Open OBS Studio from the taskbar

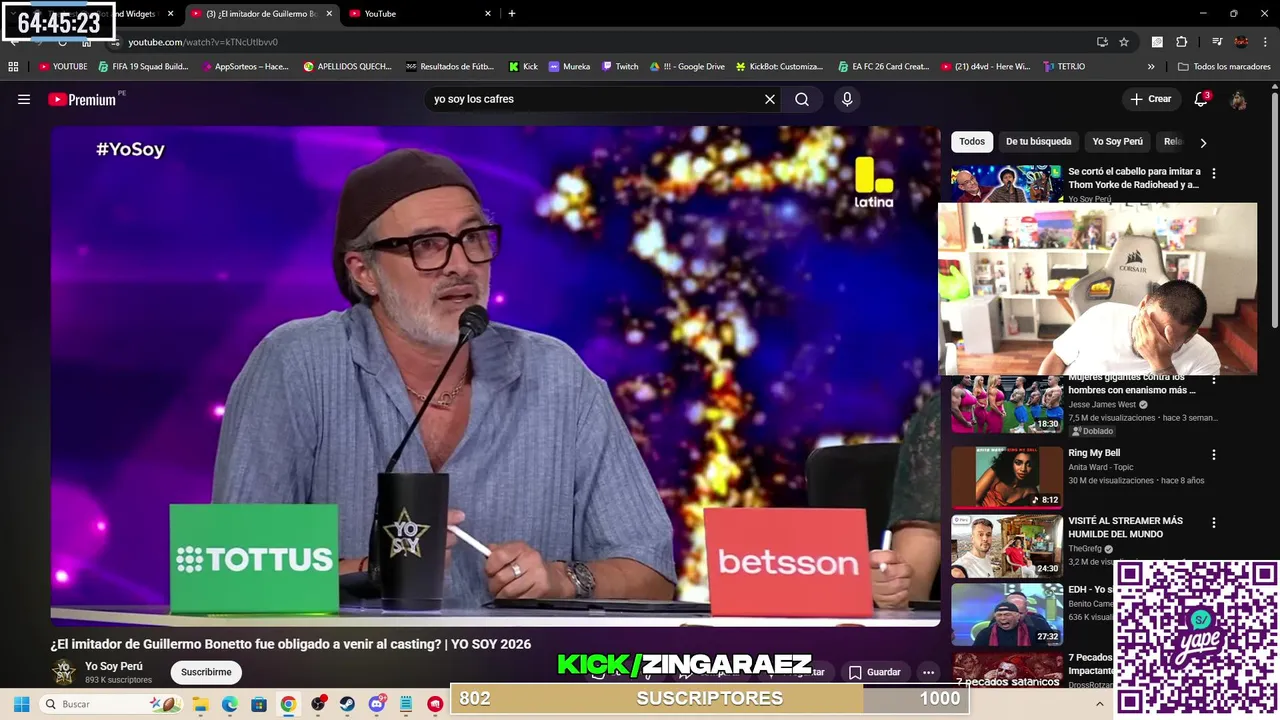pyautogui.click(x=318, y=704)
